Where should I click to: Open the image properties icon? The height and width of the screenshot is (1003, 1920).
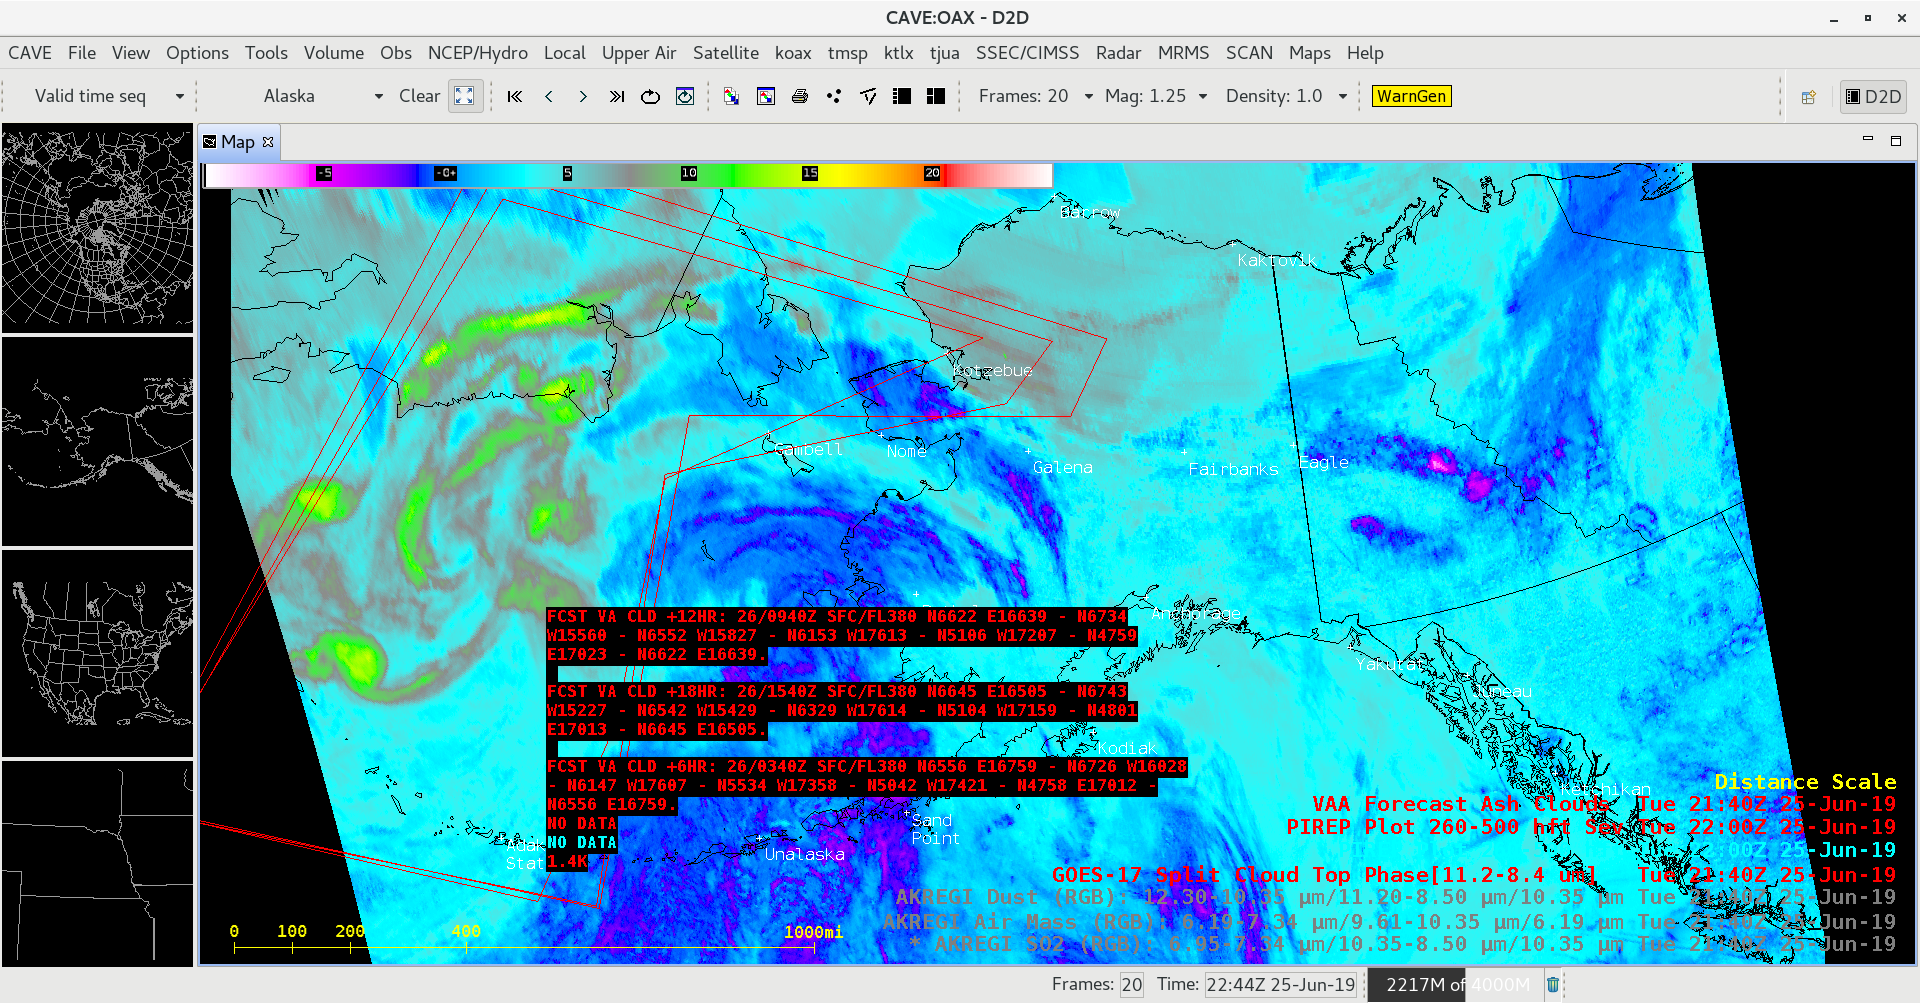(x=766, y=96)
